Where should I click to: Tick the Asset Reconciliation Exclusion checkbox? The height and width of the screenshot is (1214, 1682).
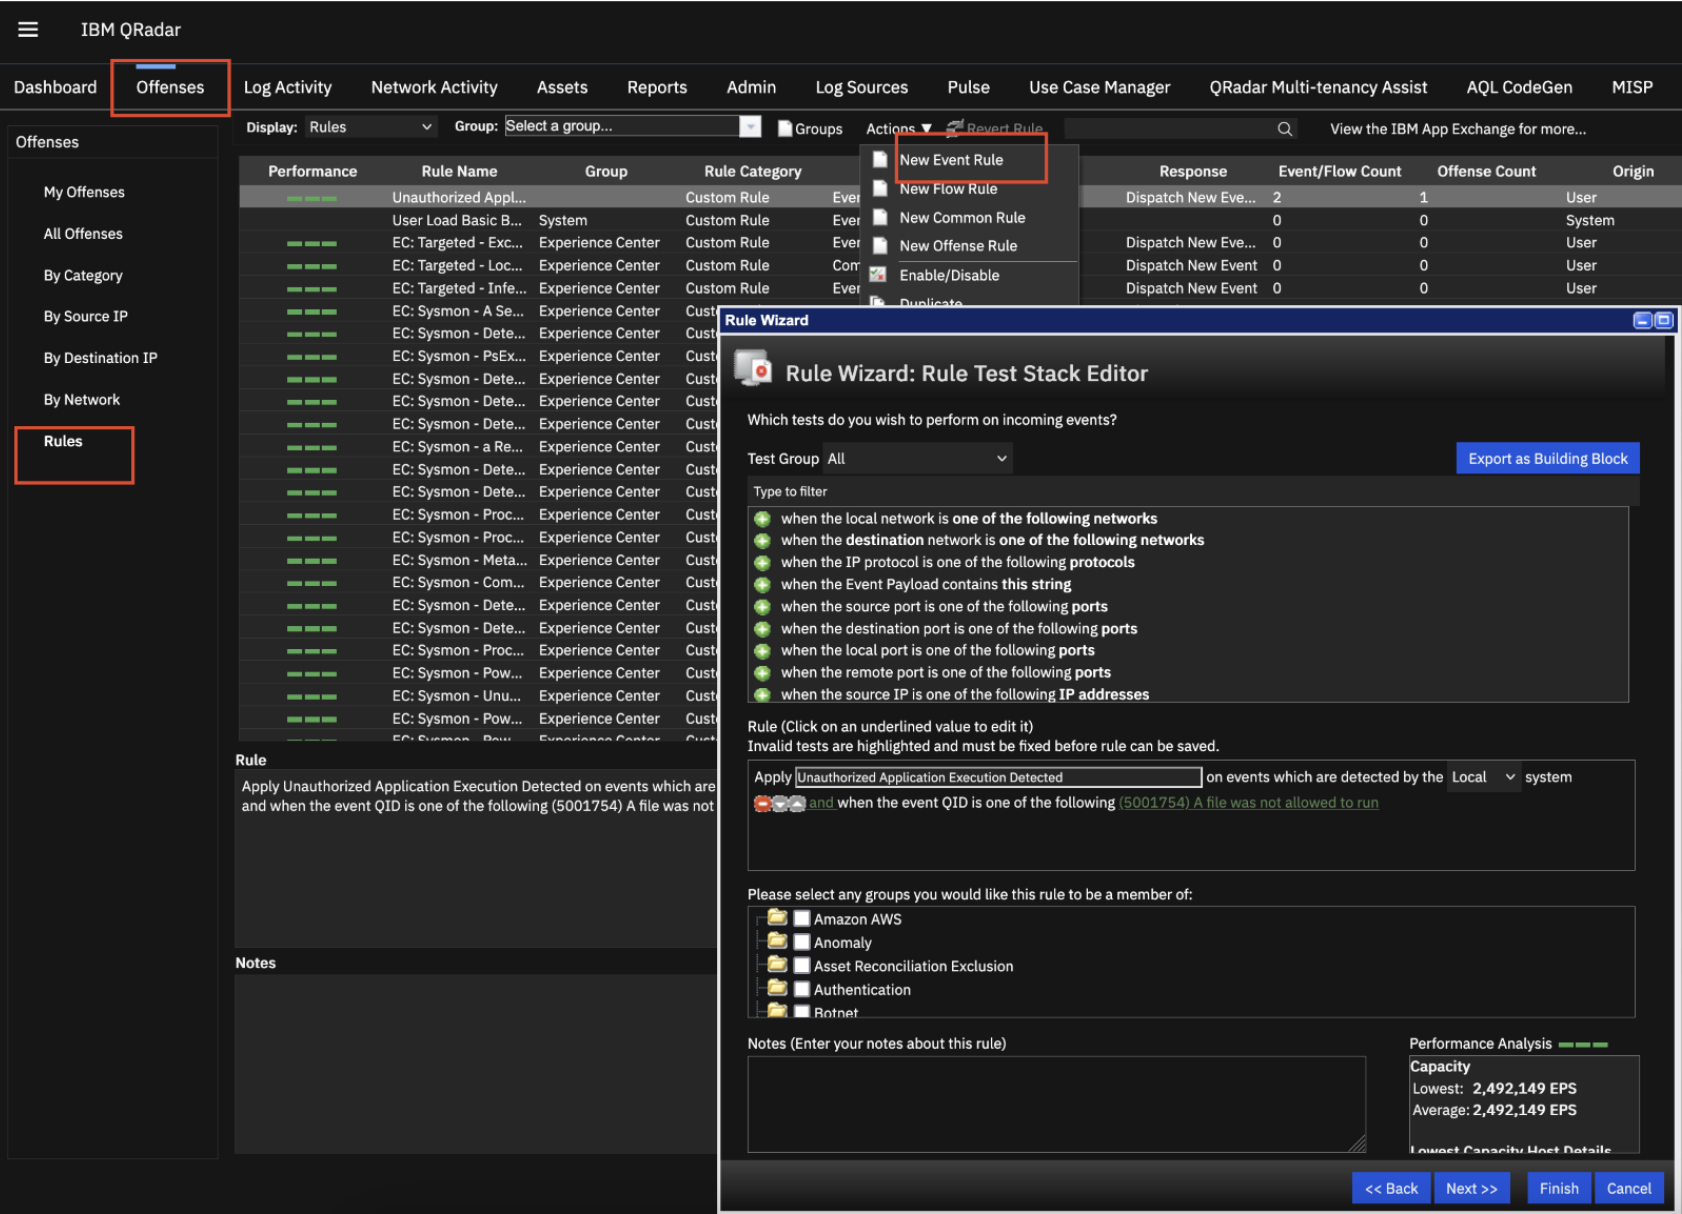pos(802,965)
